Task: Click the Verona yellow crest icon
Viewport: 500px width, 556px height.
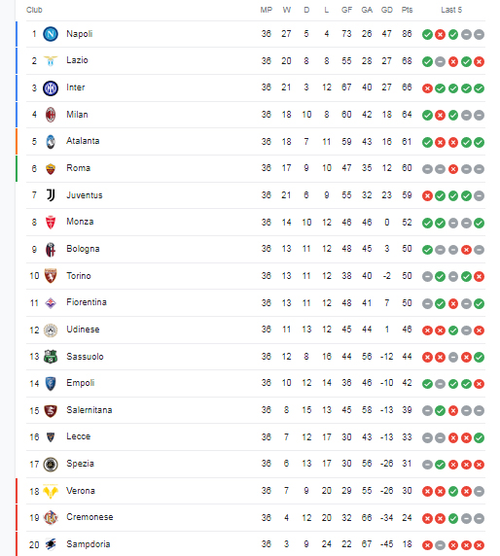Action: (50, 491)
